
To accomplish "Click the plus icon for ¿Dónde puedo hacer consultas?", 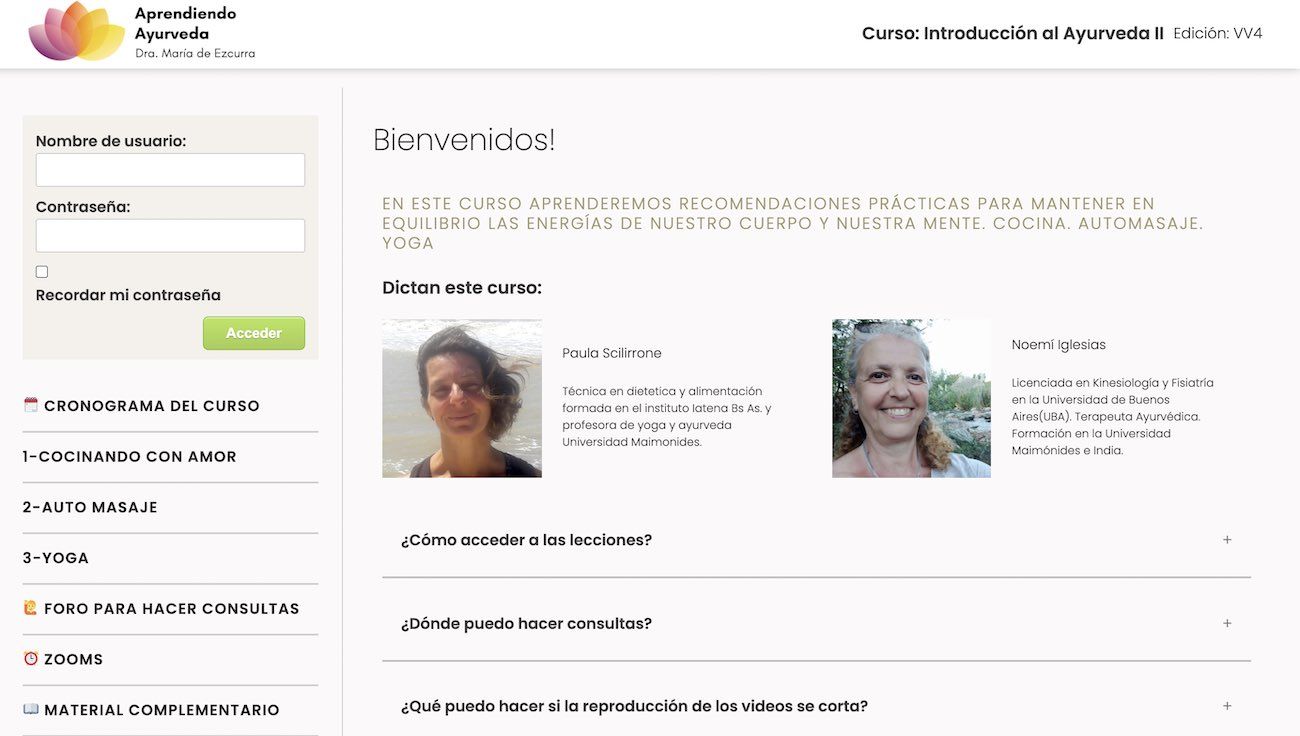I will (1227, 623).
